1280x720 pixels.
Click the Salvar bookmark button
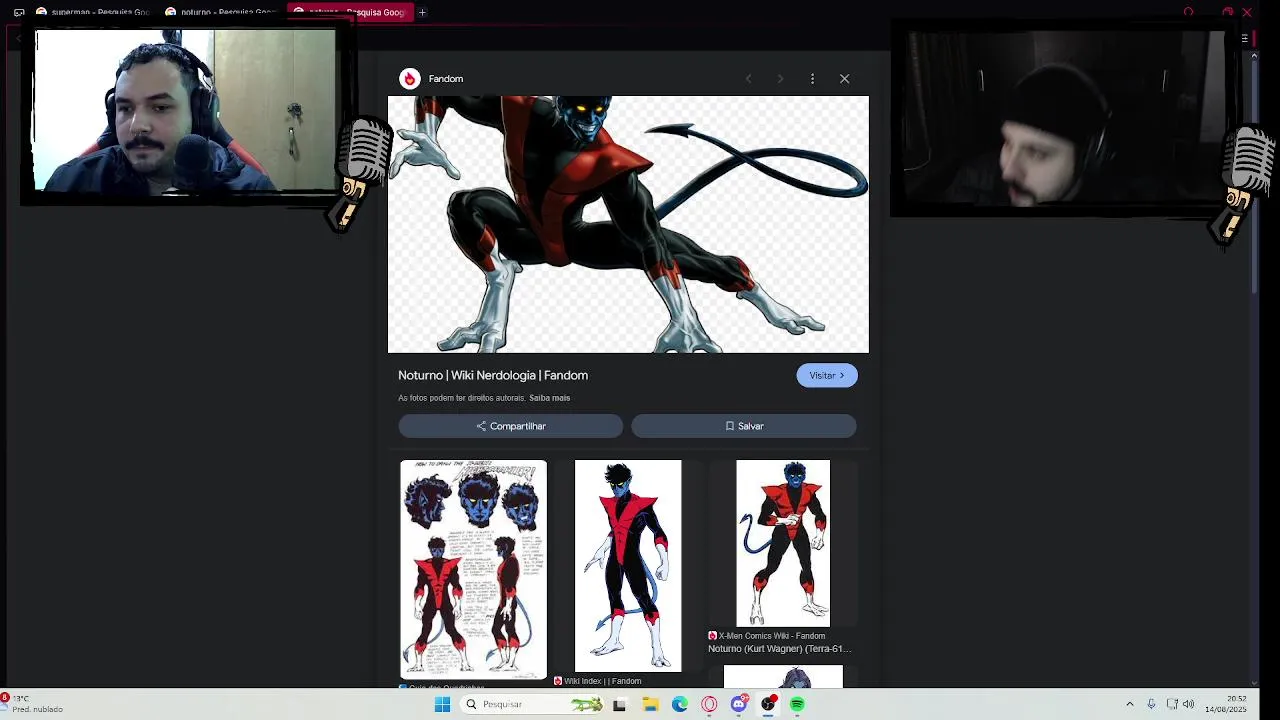coord(743,426)
